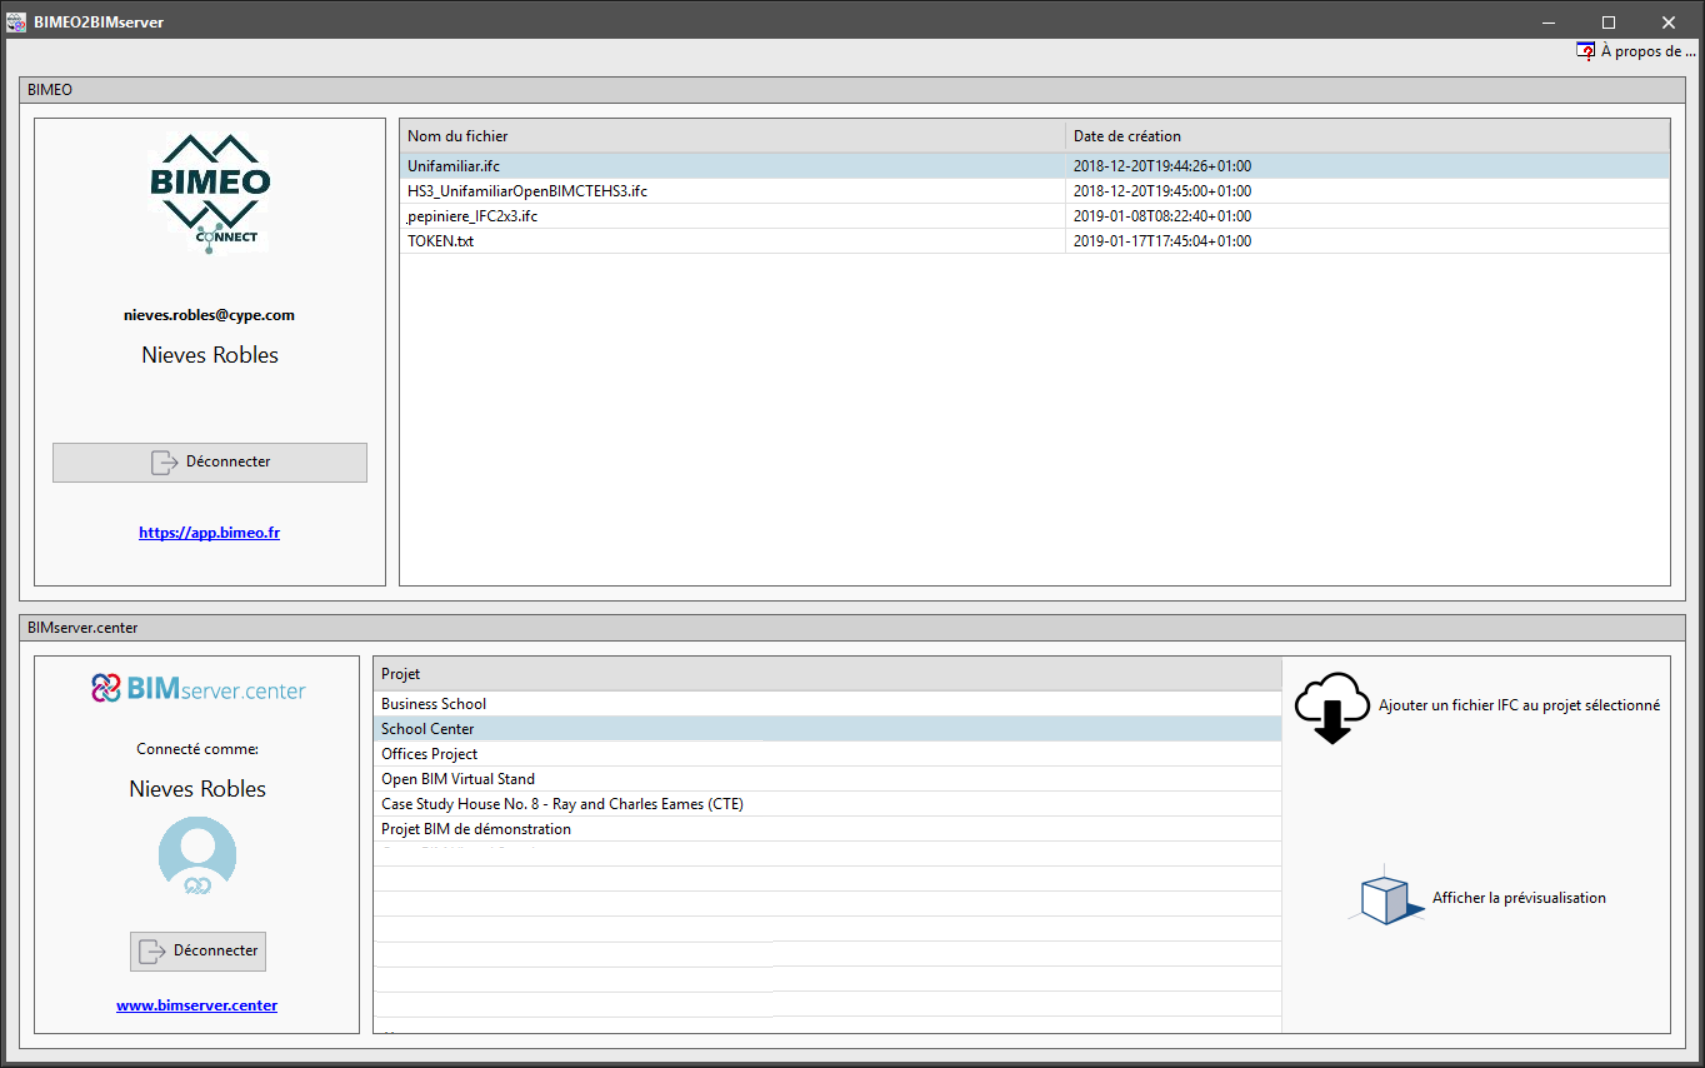Click the nieves.robles@cype.com email text
The height and width of the screenshot is (1068, 1705).
point(209,315)
